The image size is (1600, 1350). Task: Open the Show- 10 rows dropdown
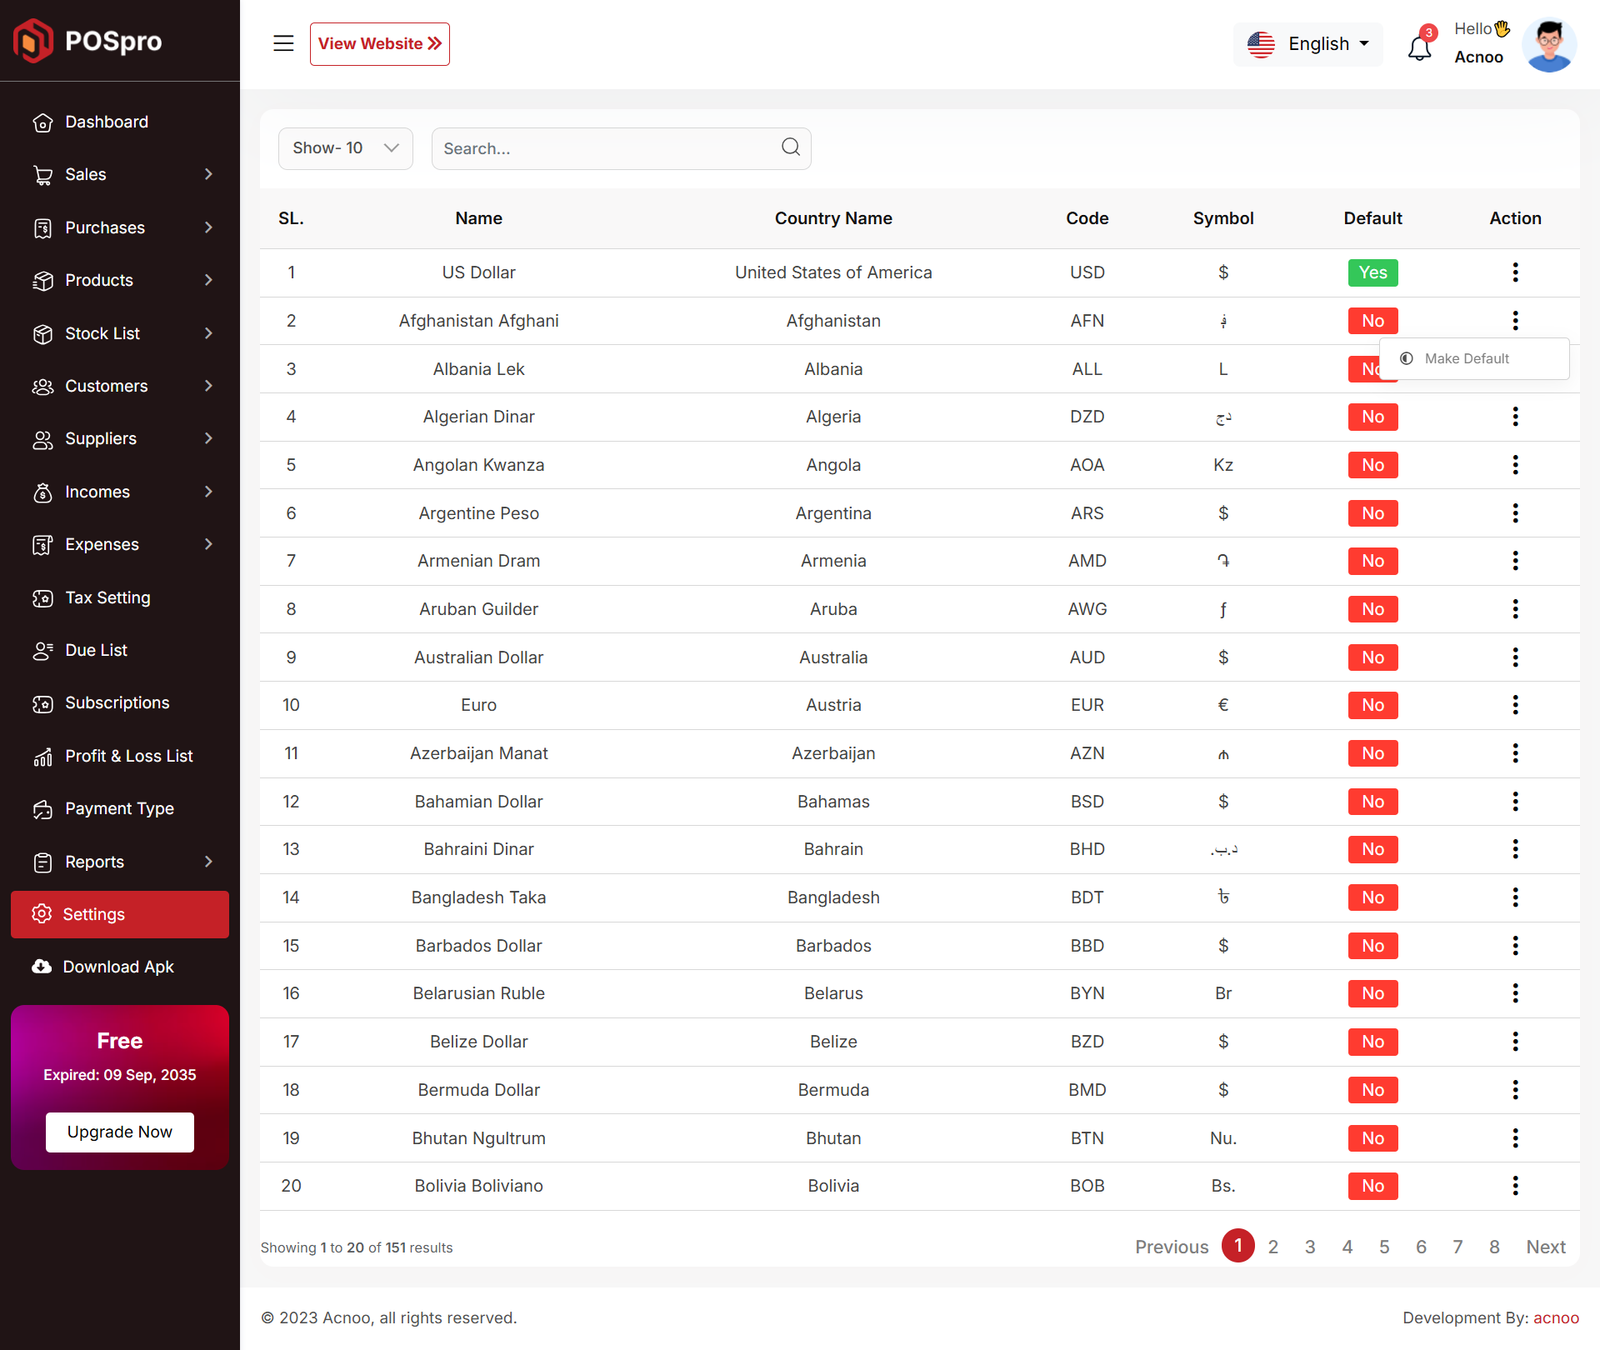tap(345, 148)
